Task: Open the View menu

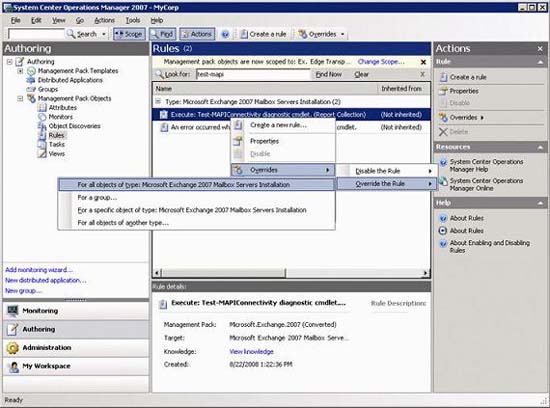Action: (59, 20)
